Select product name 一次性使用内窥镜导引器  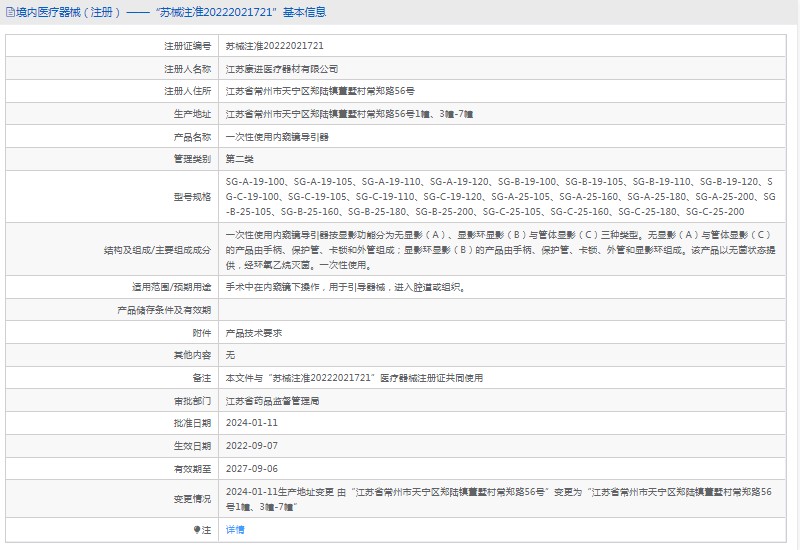(277, 137)
